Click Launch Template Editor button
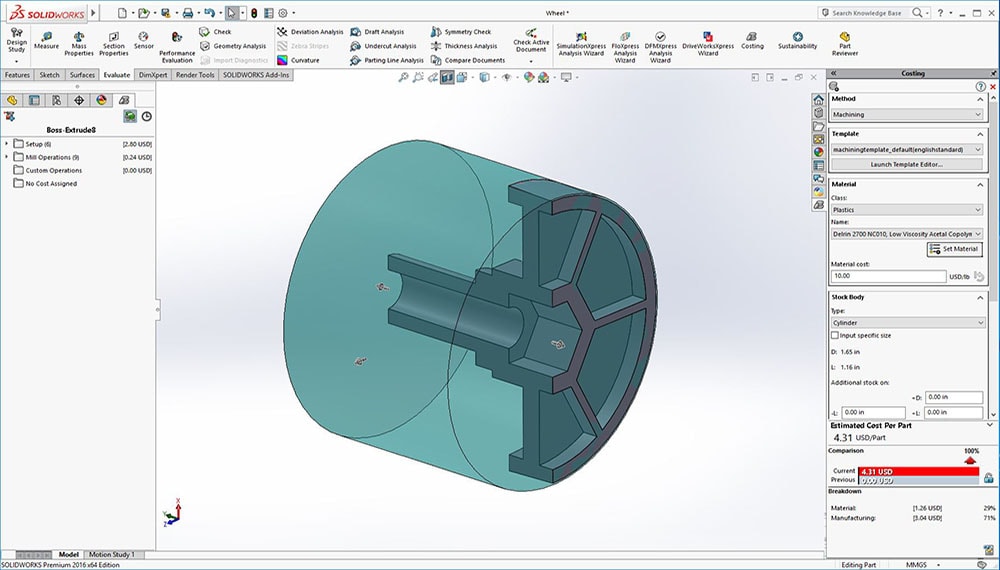Viewport: 1000px width, 570px height. 906,164
